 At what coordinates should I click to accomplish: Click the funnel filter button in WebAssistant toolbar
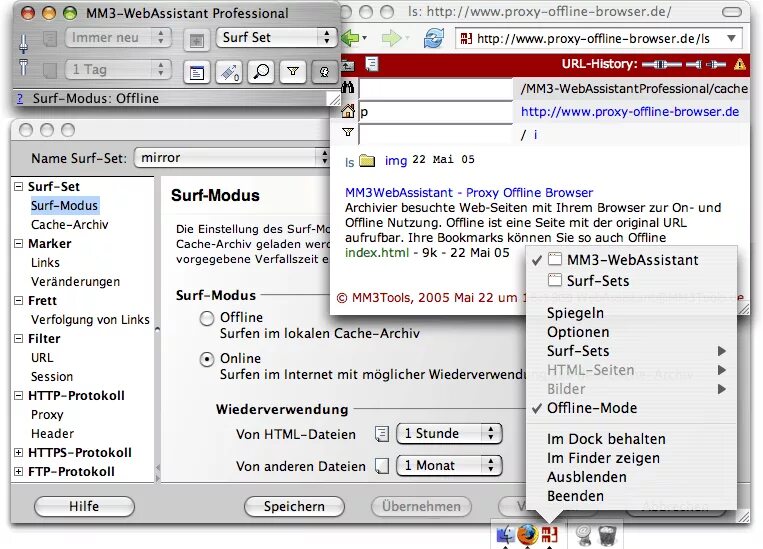[293, 73]
